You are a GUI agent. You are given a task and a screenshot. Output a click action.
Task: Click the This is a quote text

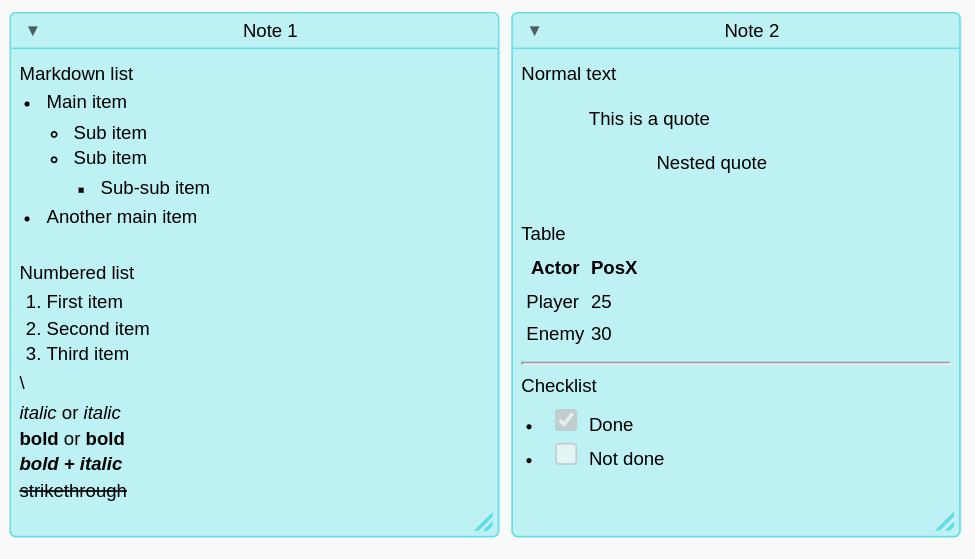[x=649, y=119]
